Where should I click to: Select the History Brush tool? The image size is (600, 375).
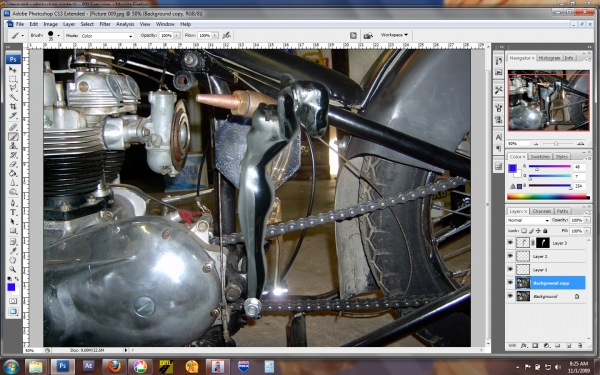(13, 155)
